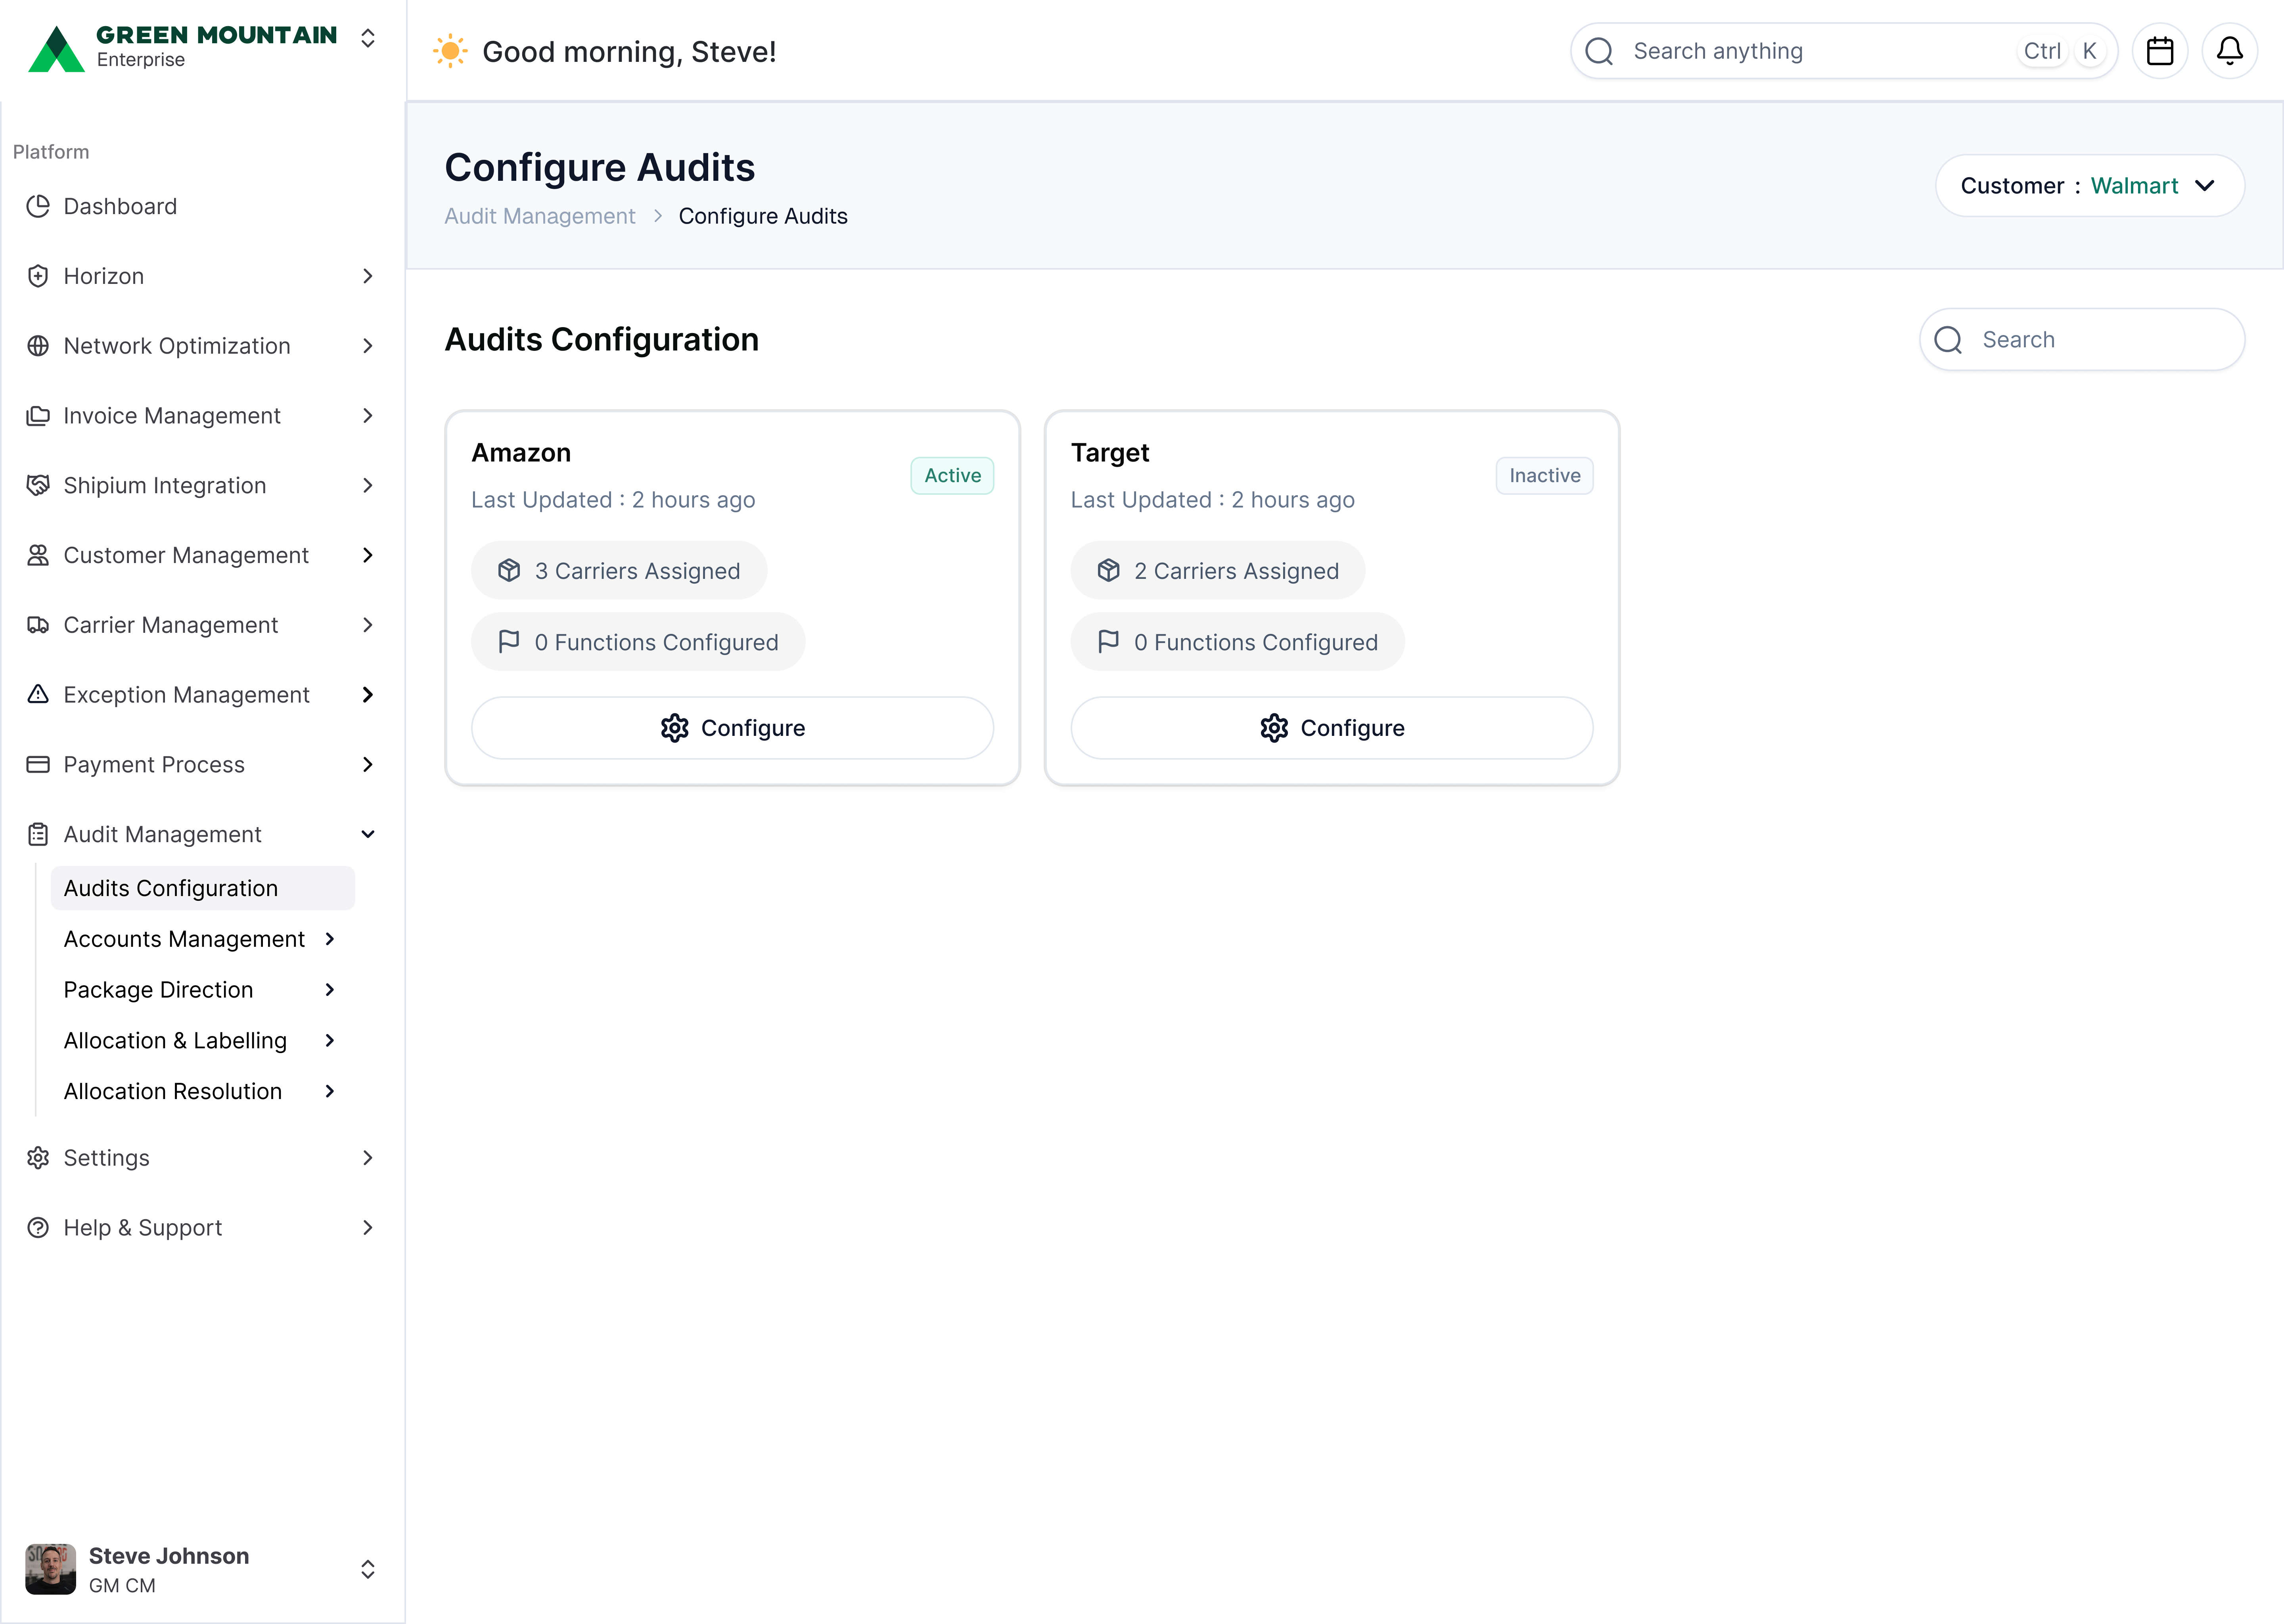Open the Customer Walmart dropdown
This screenshot has width=2284, height=1624.
point(2090,186)
